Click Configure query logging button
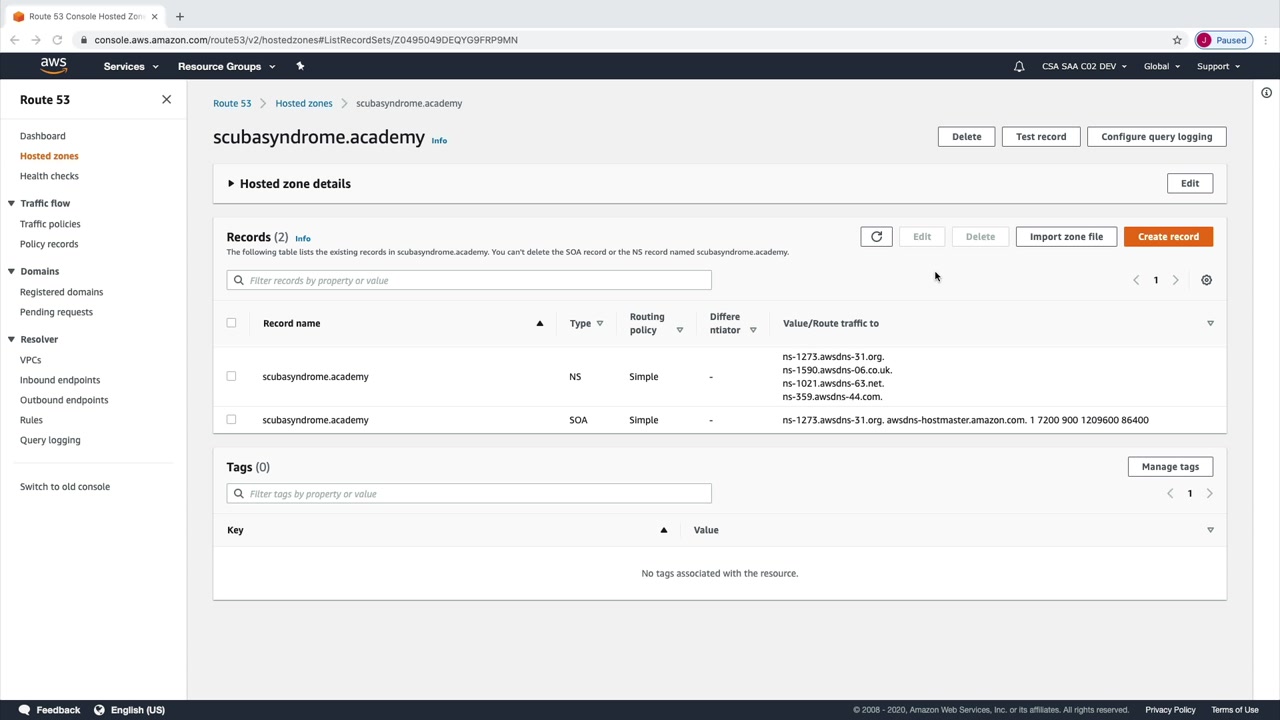This screenshot has height=720, width=1280. click(x=1156, y=137)
